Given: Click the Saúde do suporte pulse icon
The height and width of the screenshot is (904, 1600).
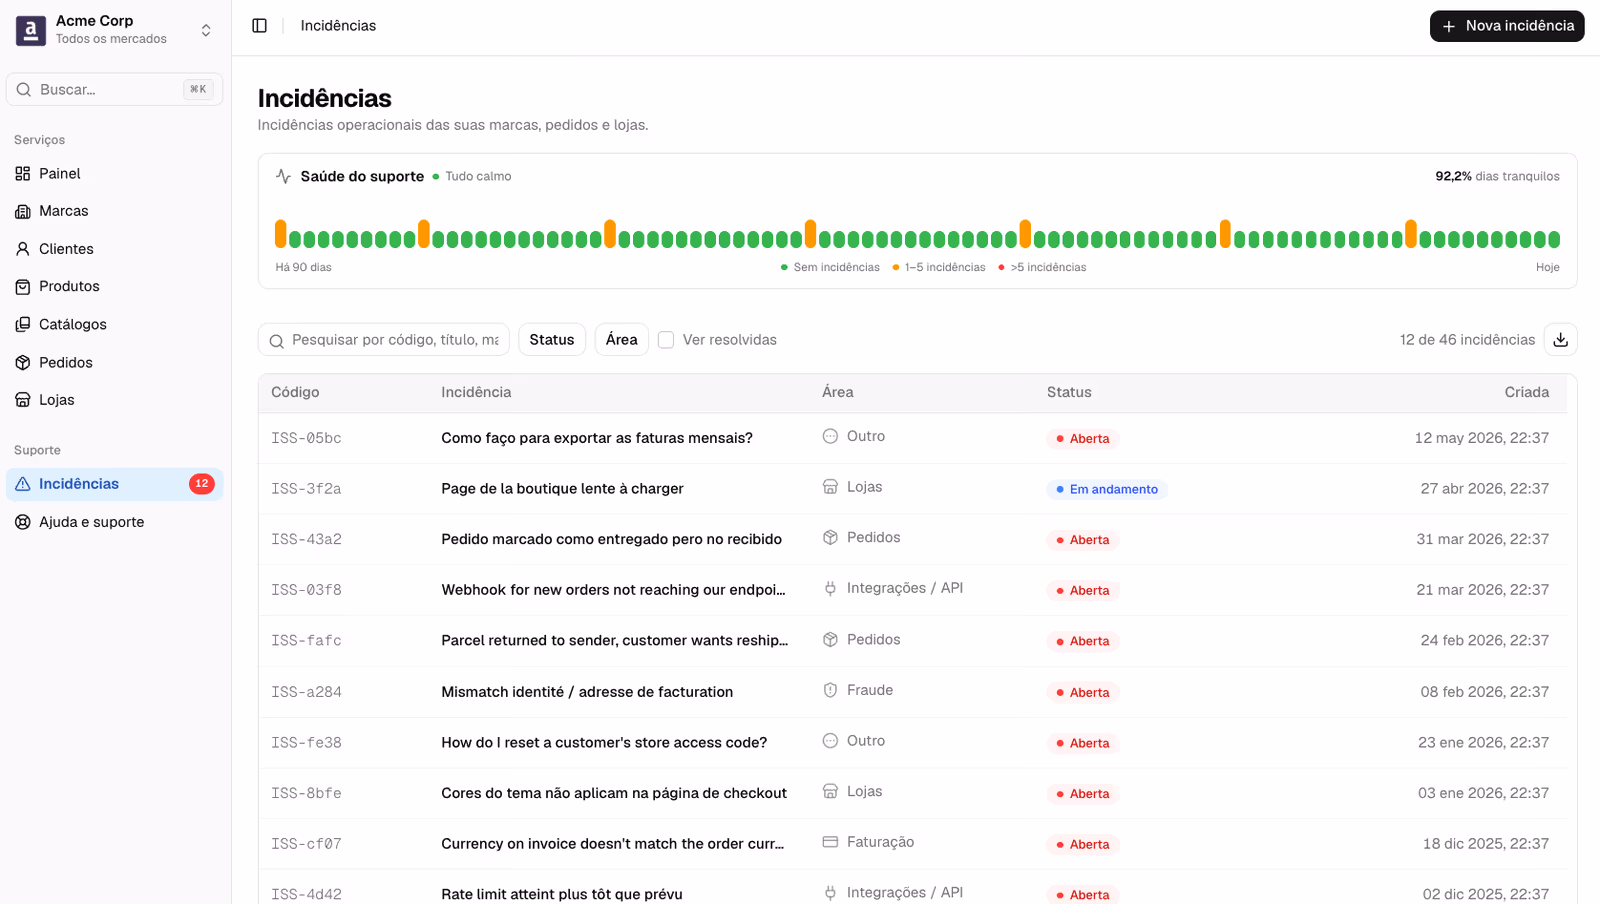Looking at the screenshot, I should [283, 176].
